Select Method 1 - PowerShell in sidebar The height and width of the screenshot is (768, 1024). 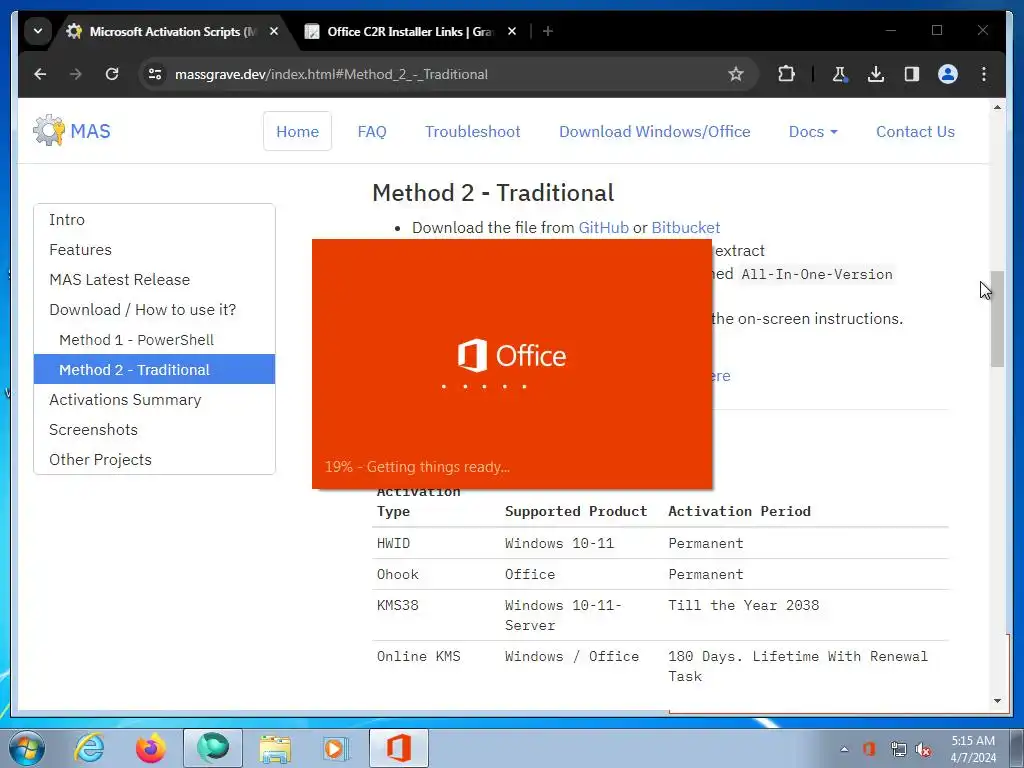click(x=154, y=340)
